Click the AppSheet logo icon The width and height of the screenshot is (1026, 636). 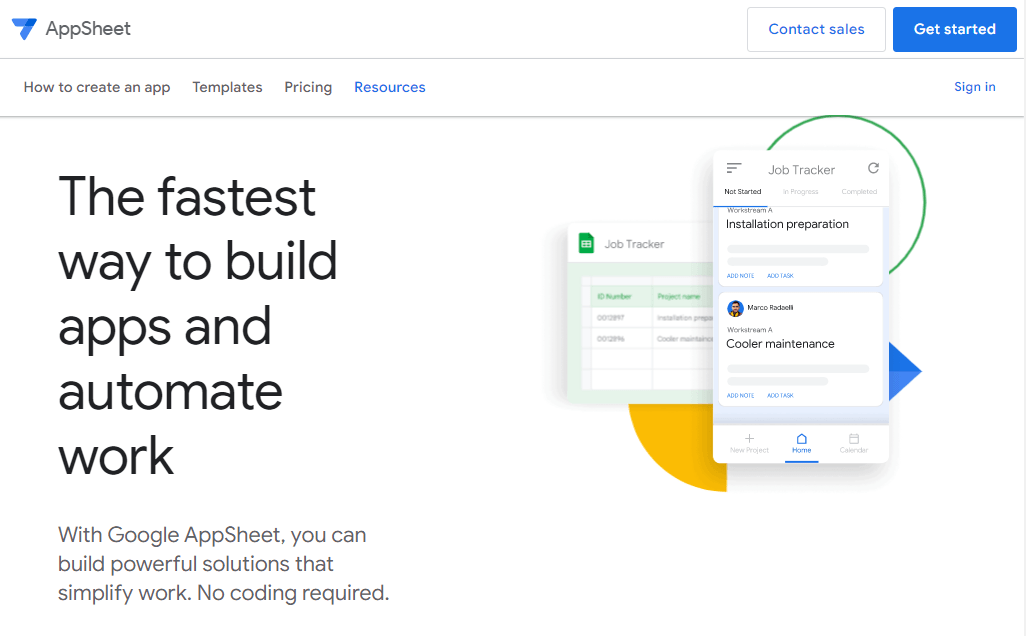(25, 28)
